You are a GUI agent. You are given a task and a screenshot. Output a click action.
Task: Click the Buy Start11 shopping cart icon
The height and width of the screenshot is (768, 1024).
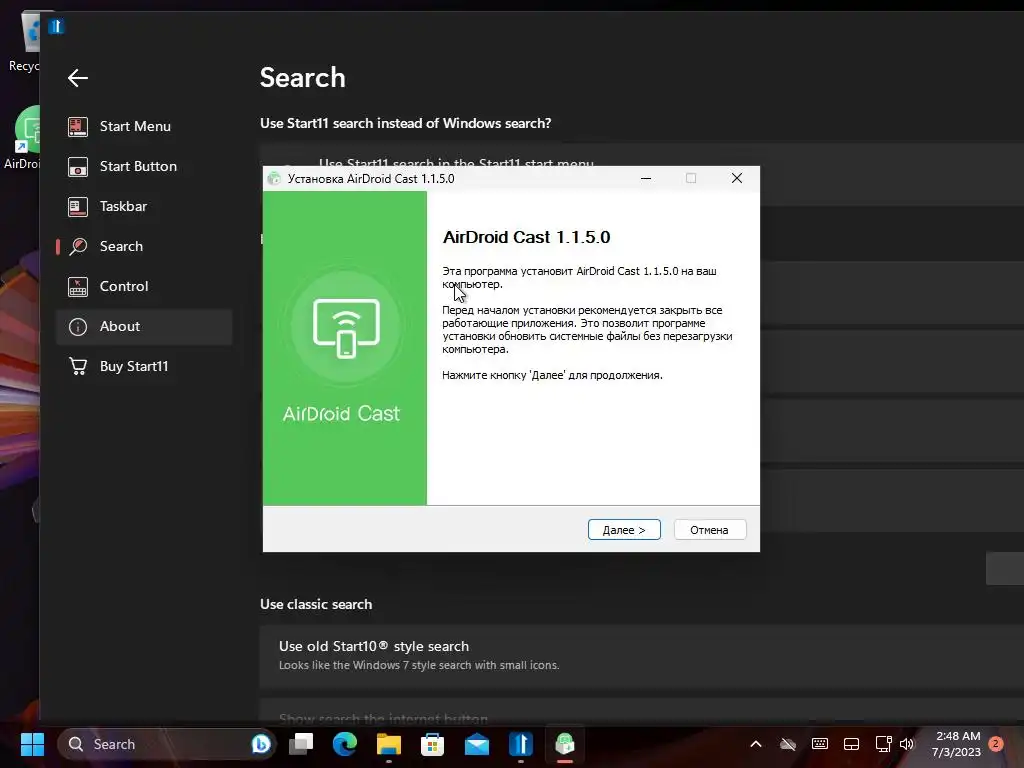[x=78, y=366]
